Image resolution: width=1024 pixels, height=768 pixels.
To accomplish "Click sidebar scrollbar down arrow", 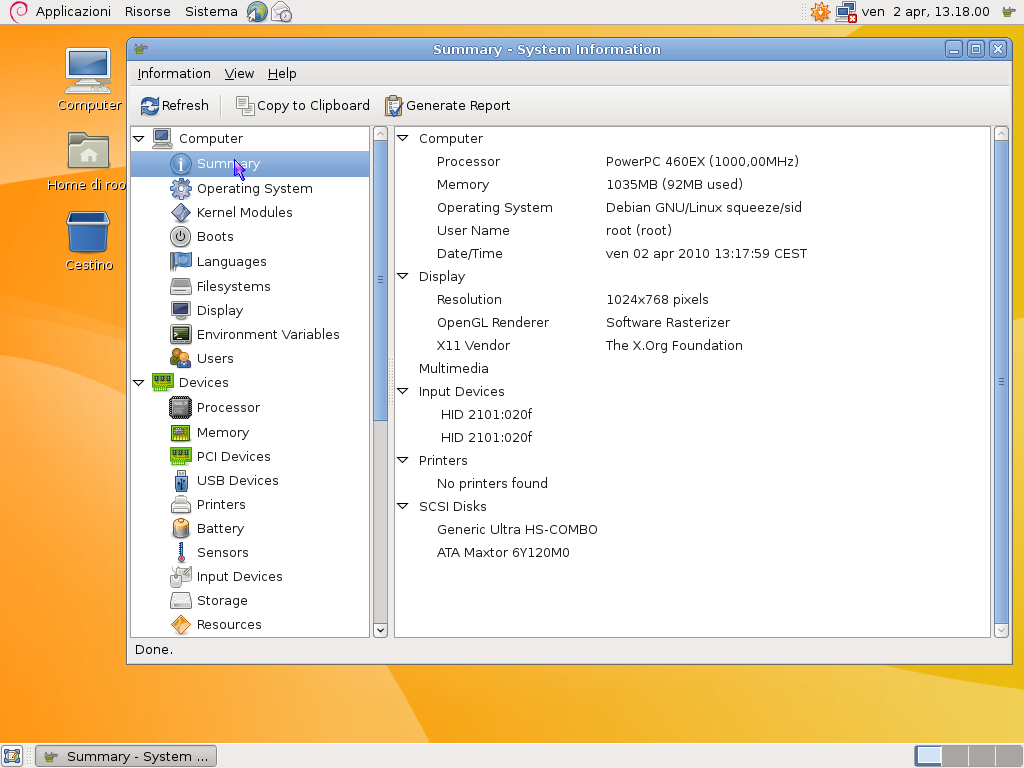I will click(x=380, y=630).
